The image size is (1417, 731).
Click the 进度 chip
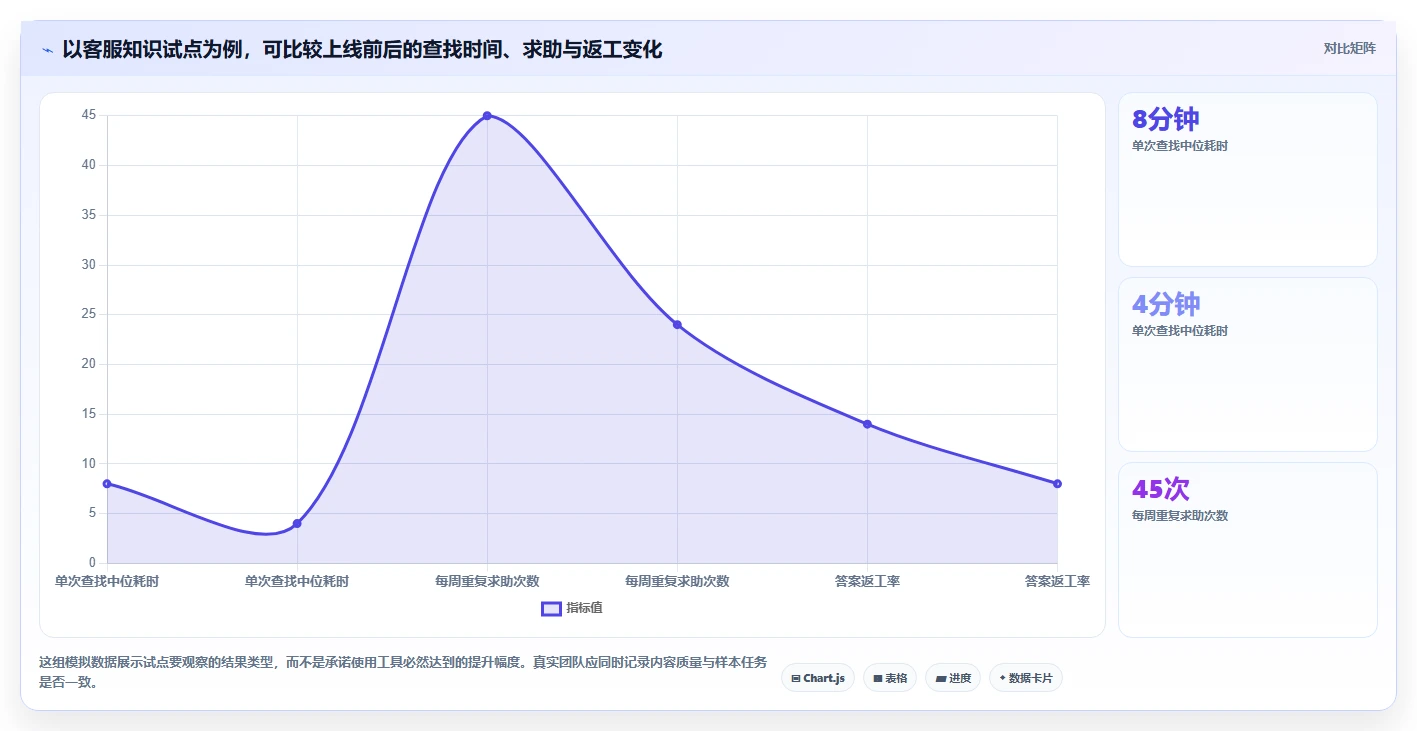pyautogui.click(x=952, y=678)
